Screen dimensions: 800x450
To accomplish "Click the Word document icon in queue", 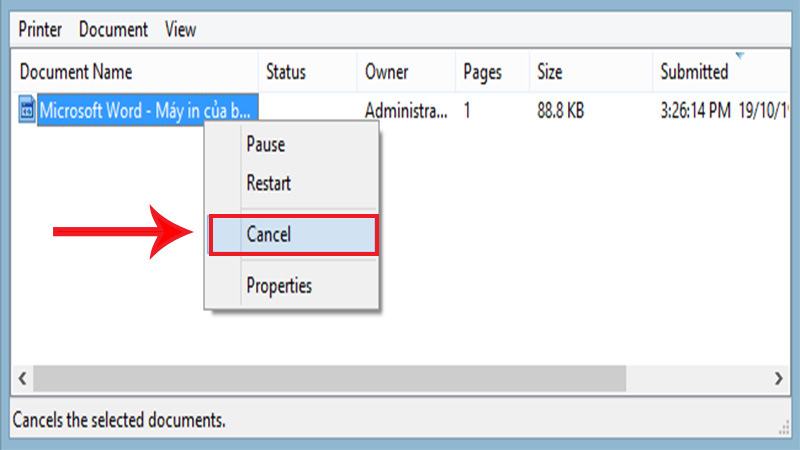I will pyautogui.click(x=27, y=109).
